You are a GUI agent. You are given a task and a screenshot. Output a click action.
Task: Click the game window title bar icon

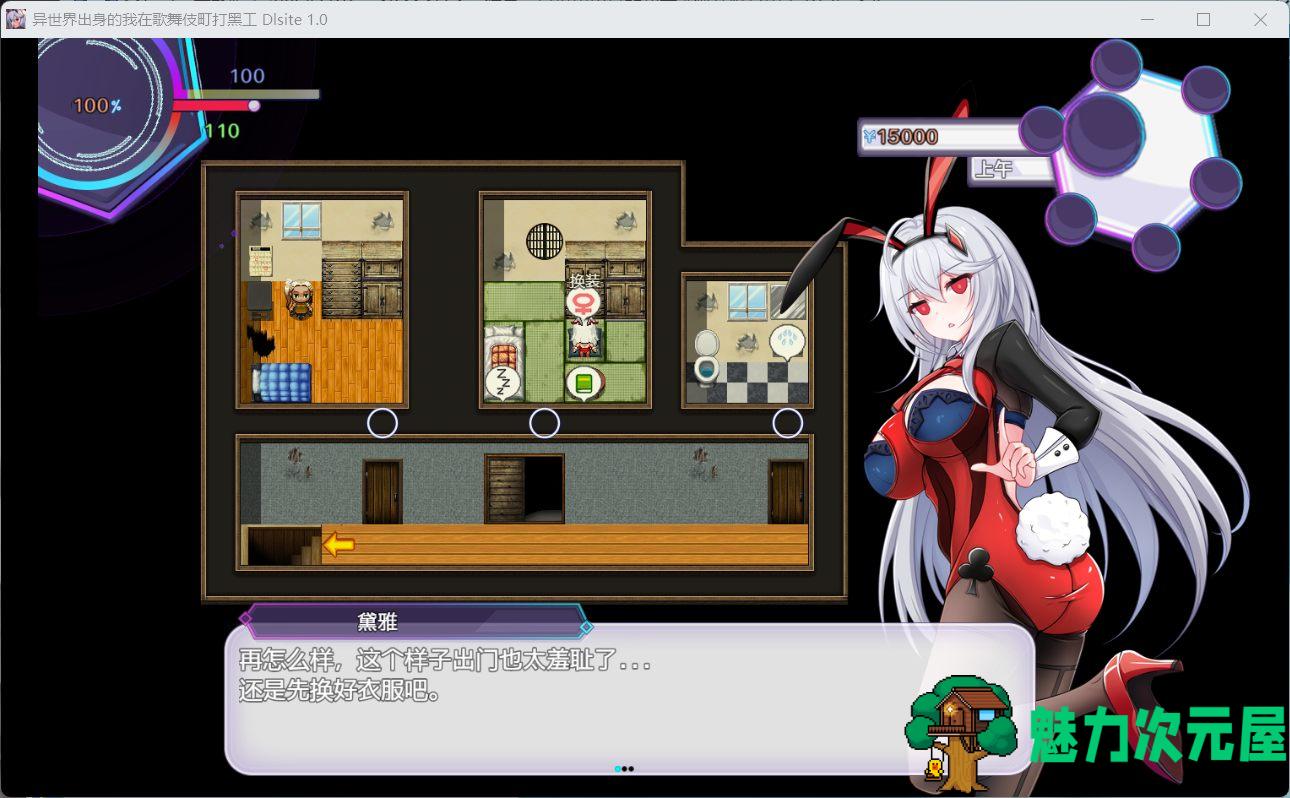[16, 19]
